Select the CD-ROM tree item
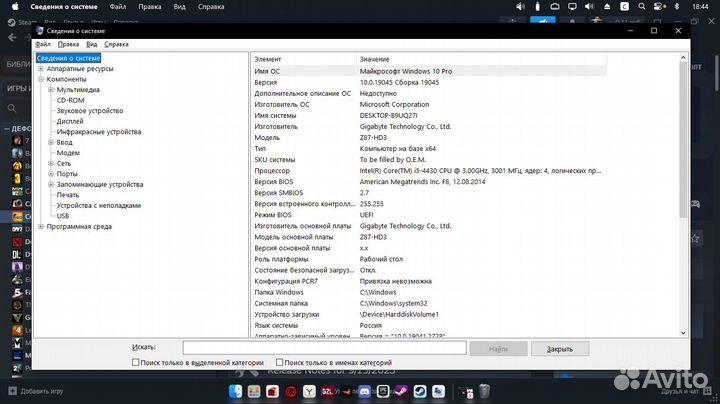The image size is (720, 404). click(70, 100)
